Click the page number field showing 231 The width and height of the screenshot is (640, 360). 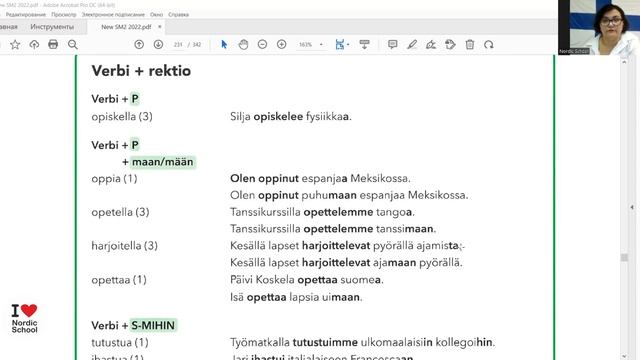tap(178, 44)
